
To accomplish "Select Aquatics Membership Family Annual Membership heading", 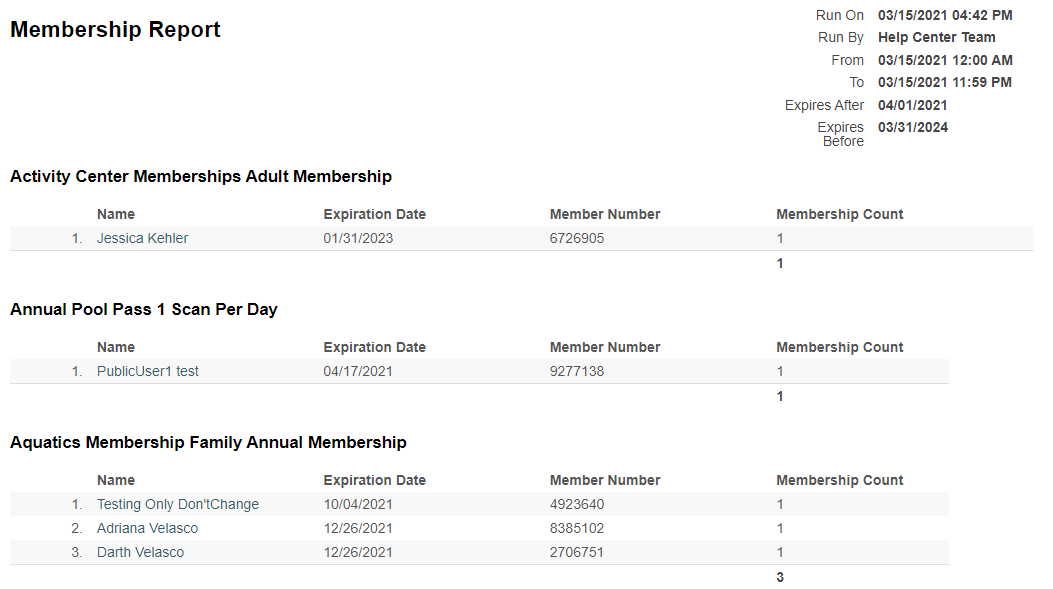I will 208,443.
